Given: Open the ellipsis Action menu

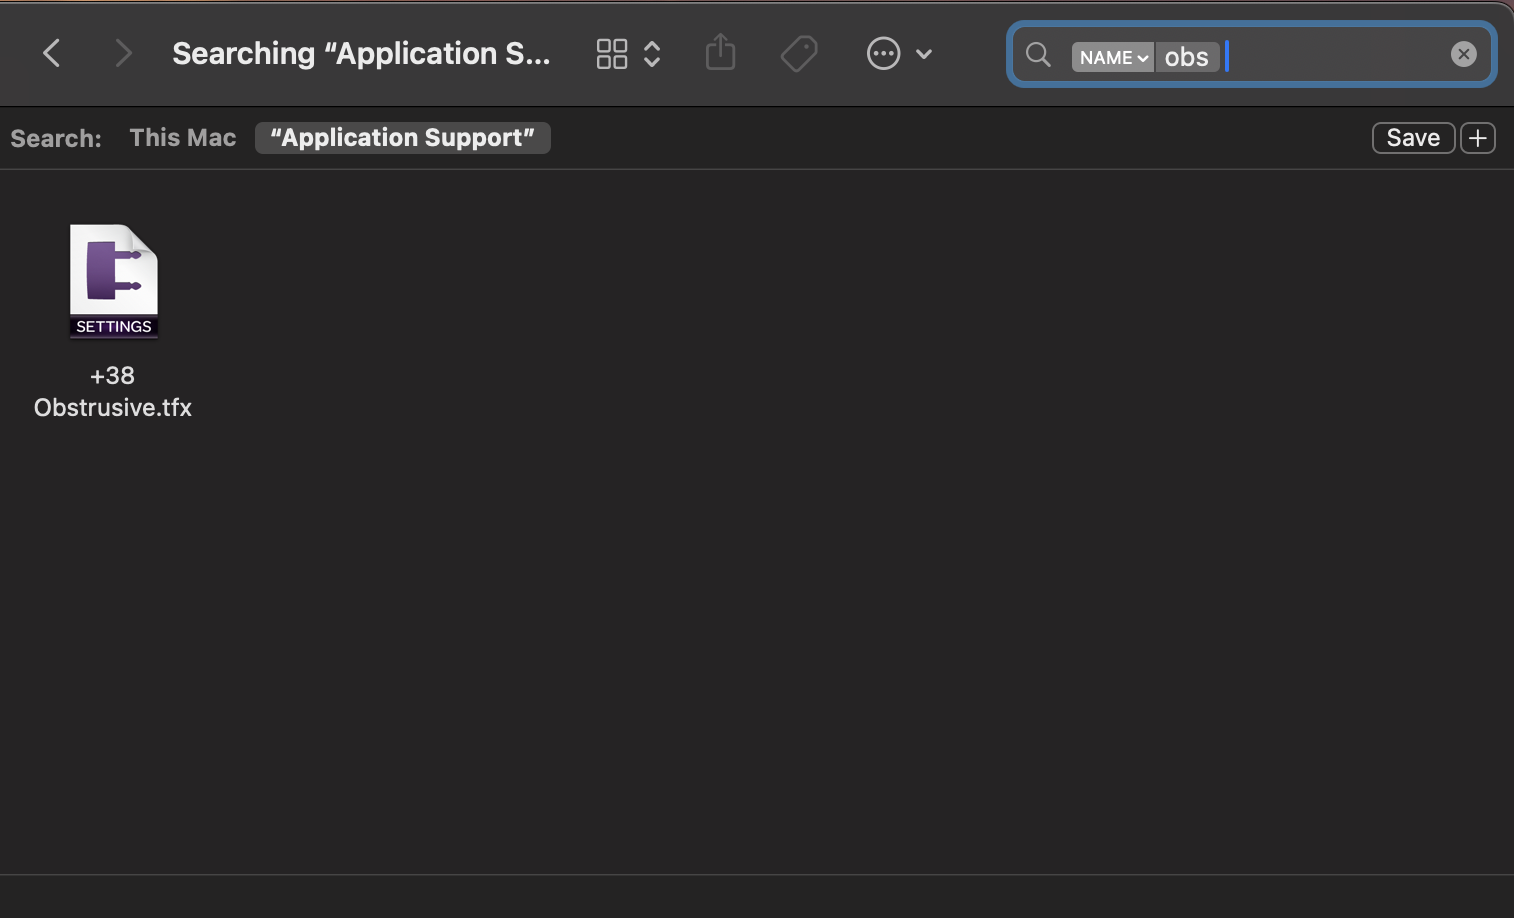Looking at the screenshot, I should tap(883, 54).
